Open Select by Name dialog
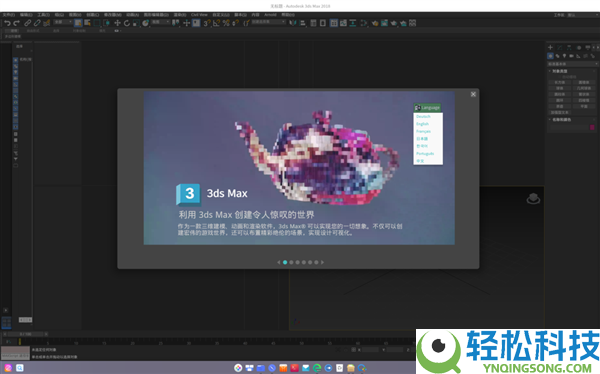Screen dimensions: 600x374 pos(87,23)
